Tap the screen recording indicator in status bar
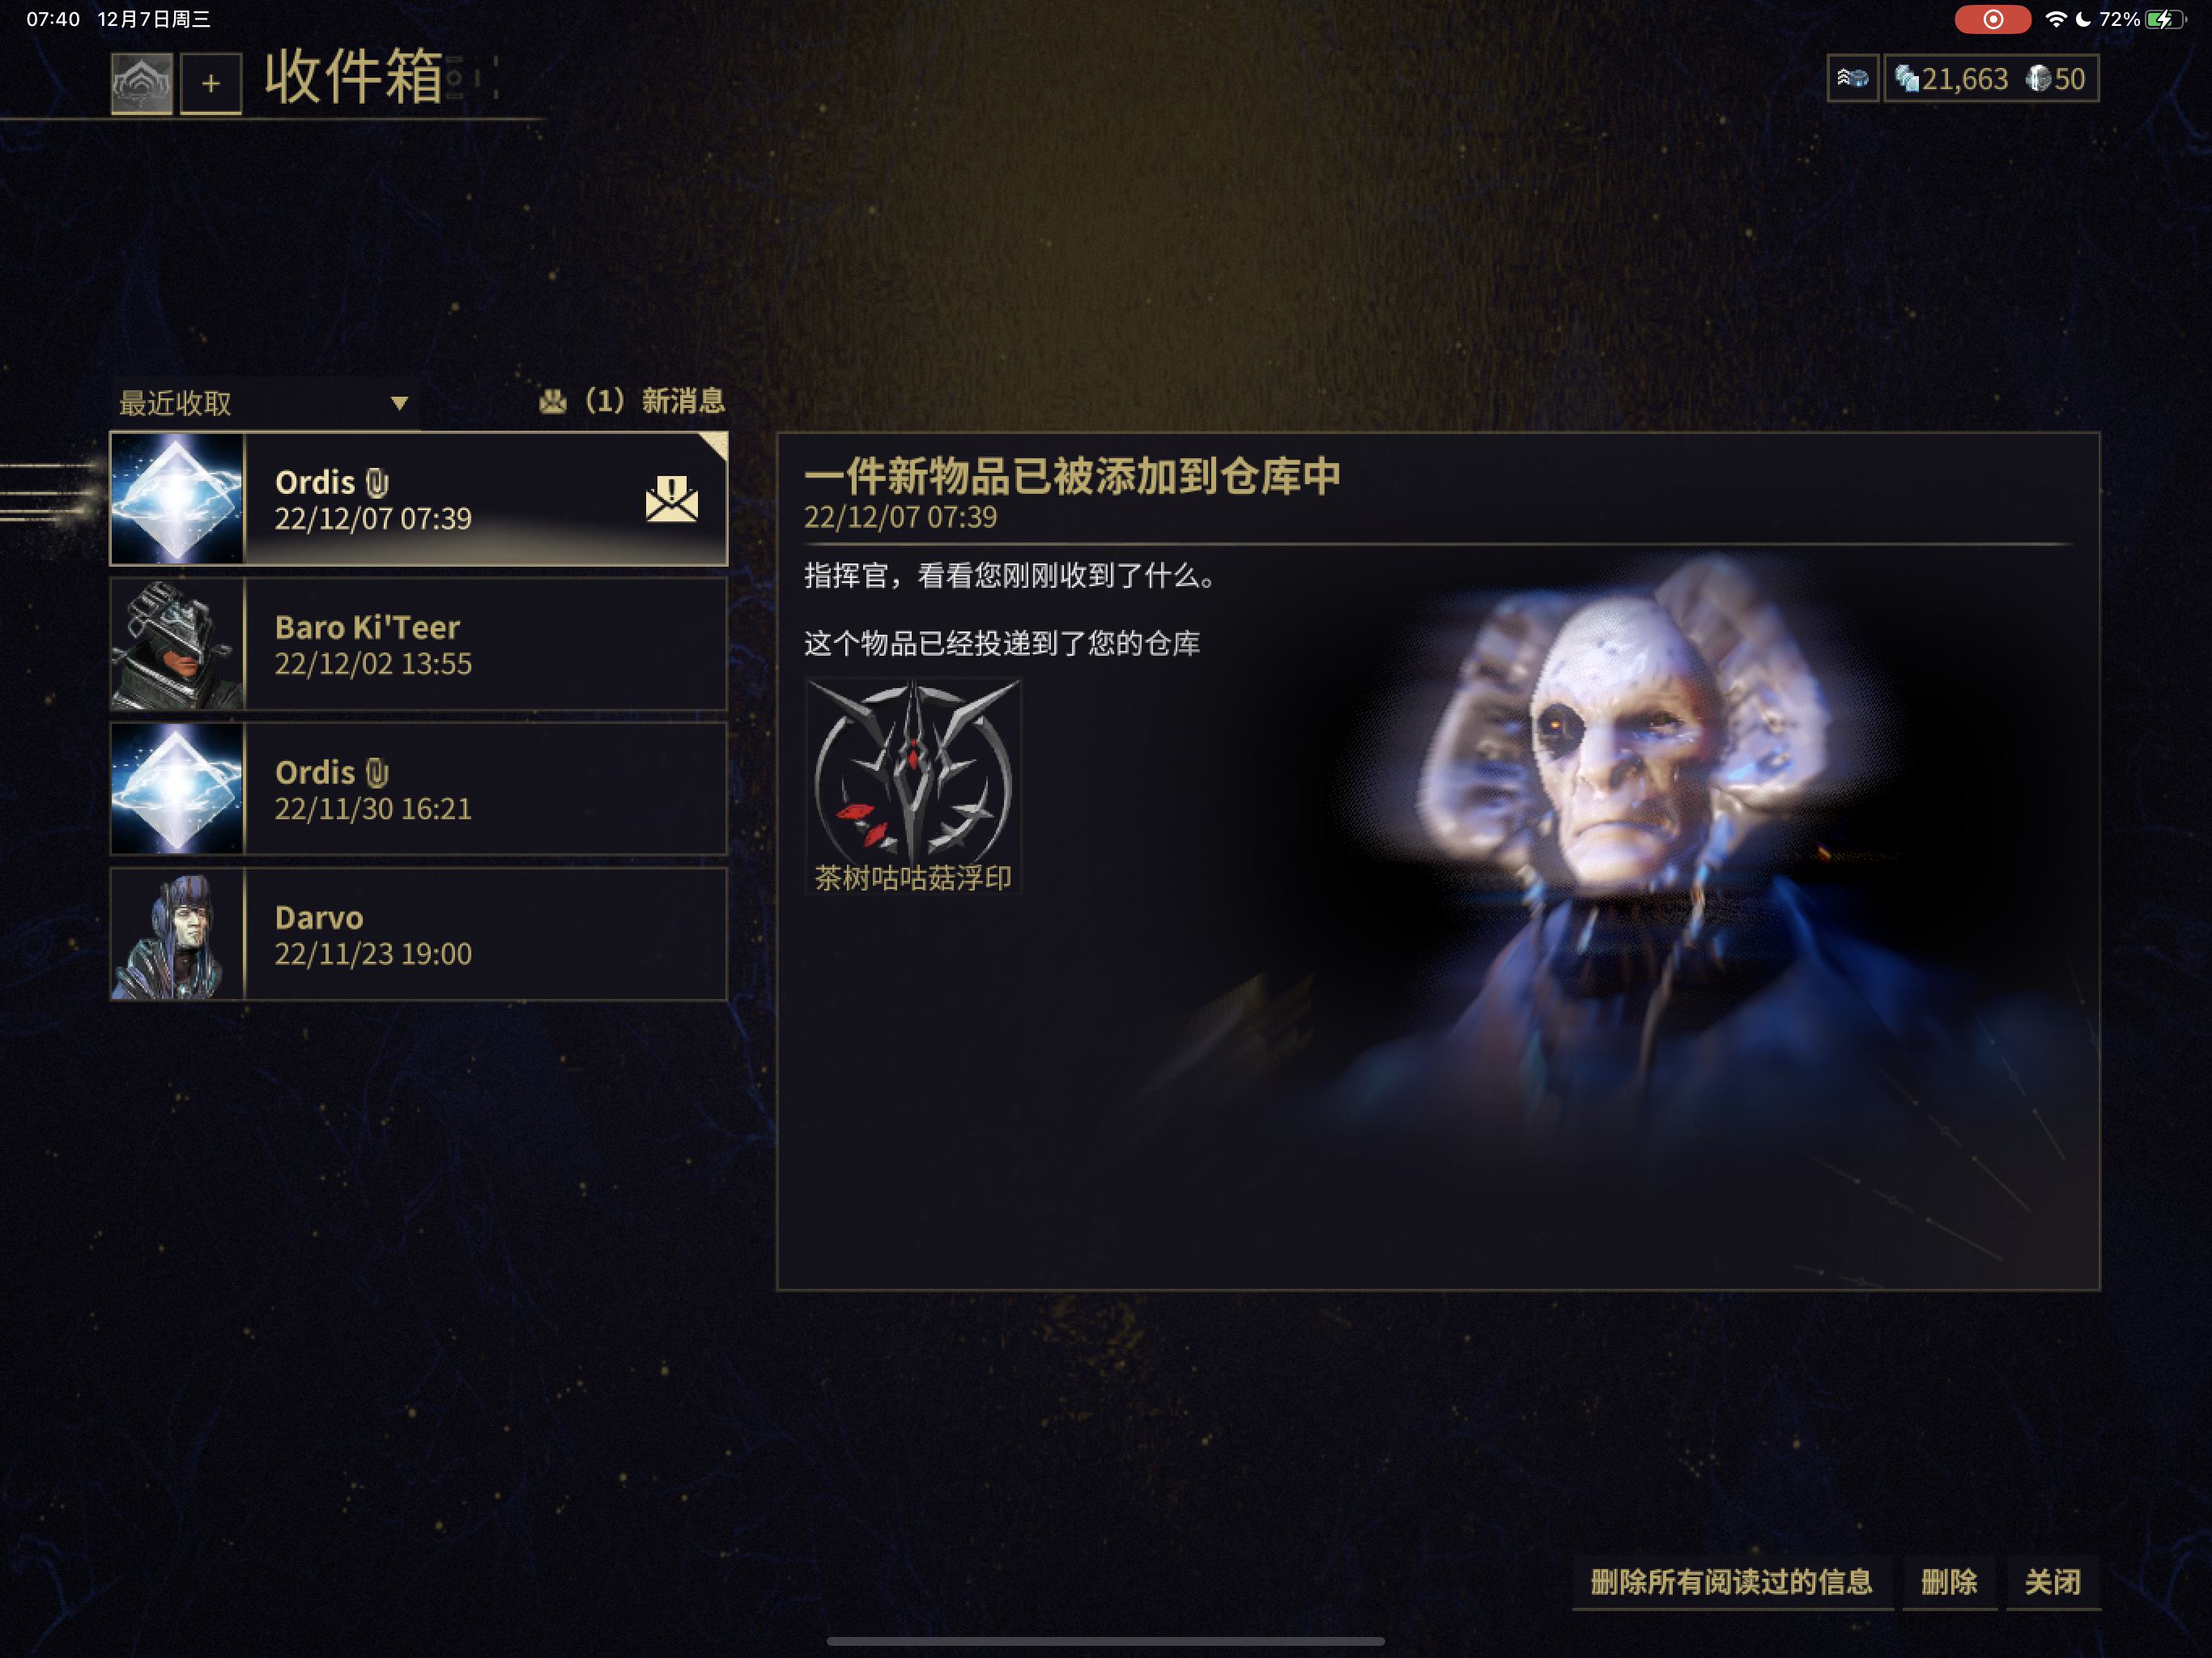The image size is (2212, 1658). click(x=1992, y=19)
